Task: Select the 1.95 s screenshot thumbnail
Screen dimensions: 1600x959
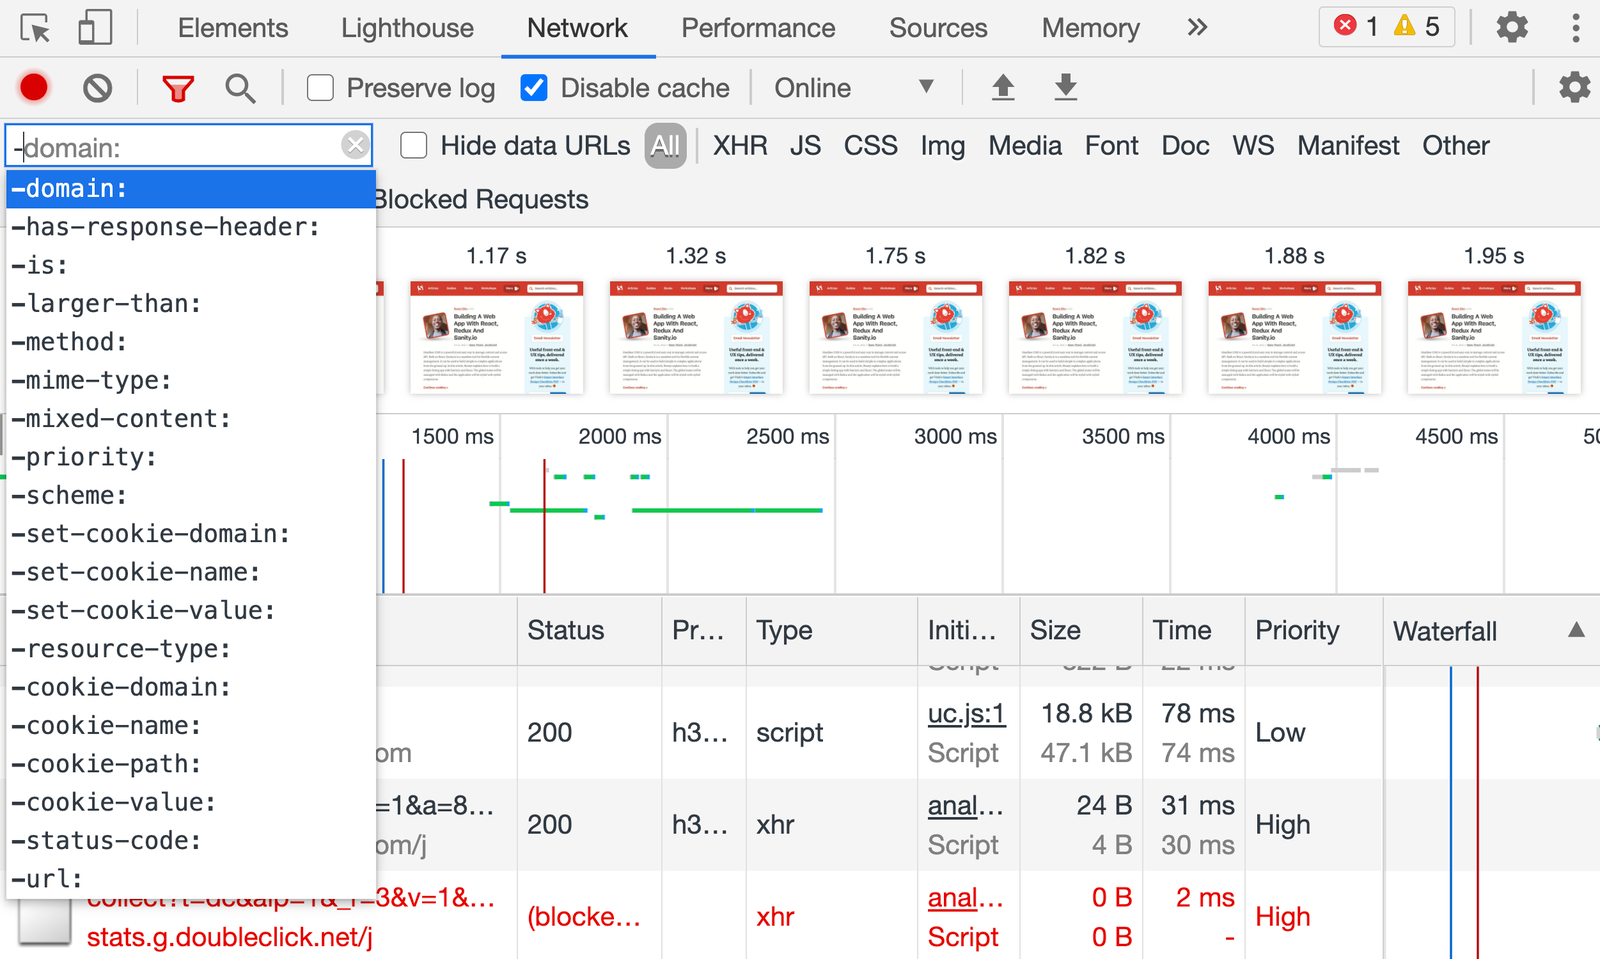Action: pos(1494,337)
